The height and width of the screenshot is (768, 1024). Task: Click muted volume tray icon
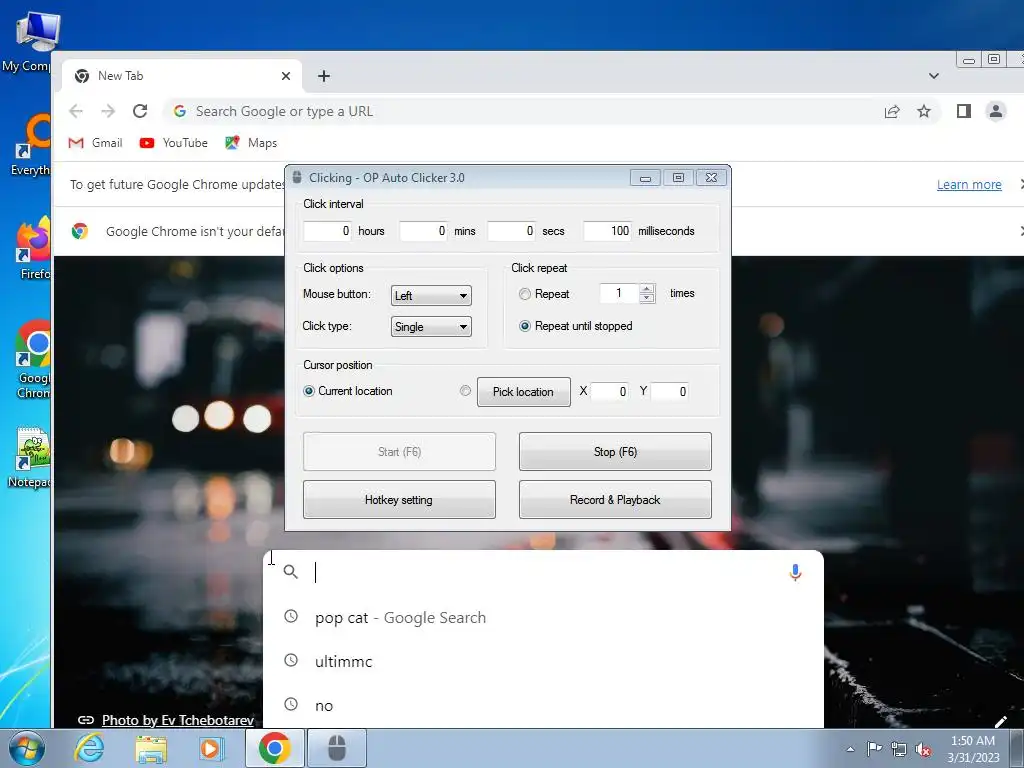(x=923, y=749)
